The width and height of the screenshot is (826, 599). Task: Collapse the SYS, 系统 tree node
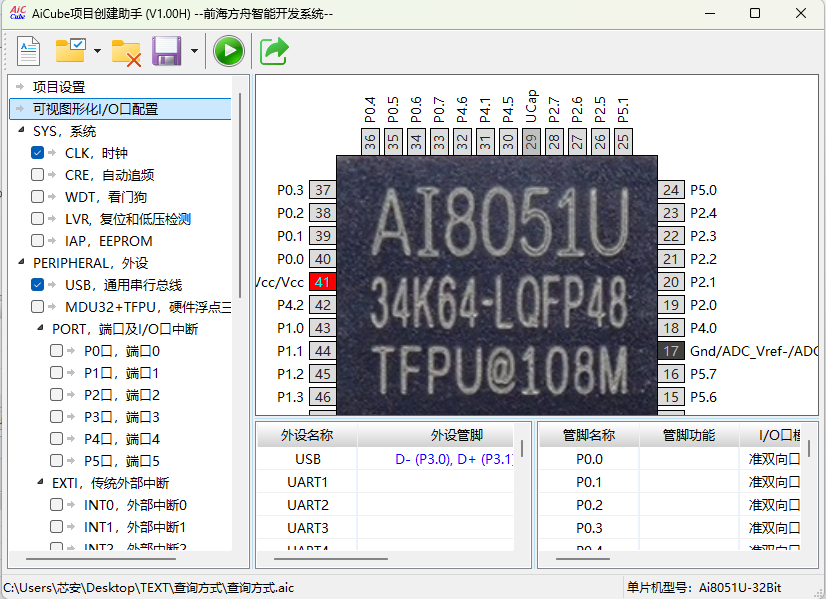[x=21, y=130]
